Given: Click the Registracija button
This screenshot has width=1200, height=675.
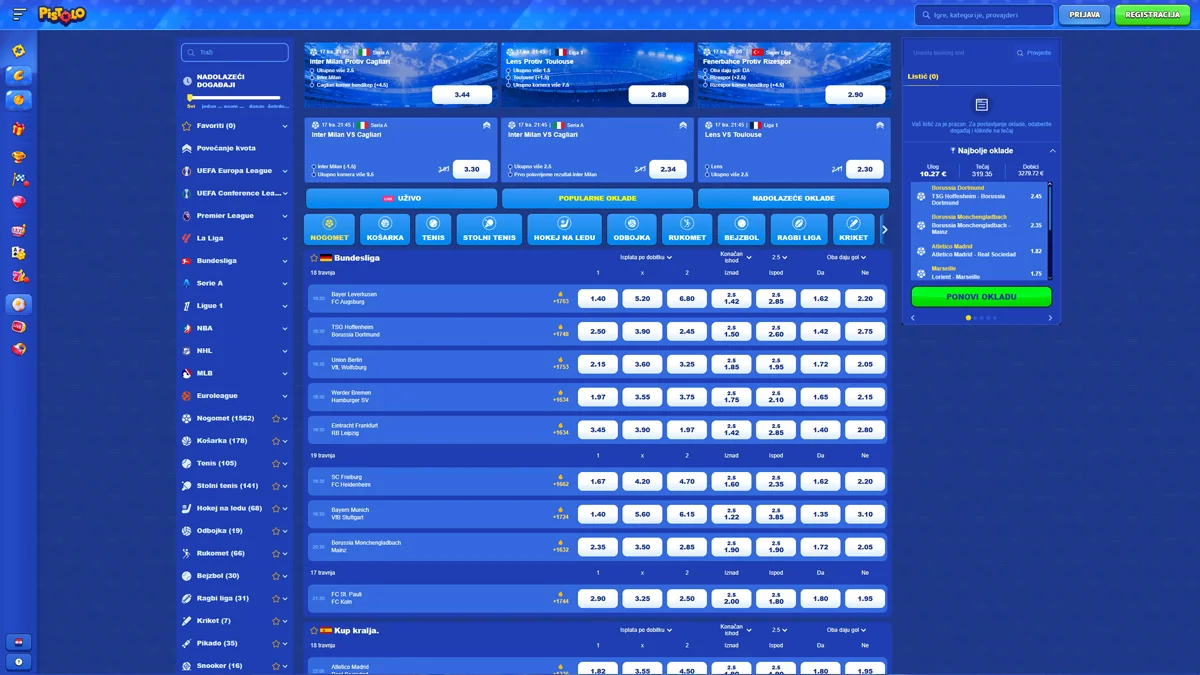Looking at the screenshot, I should 1153,15.
